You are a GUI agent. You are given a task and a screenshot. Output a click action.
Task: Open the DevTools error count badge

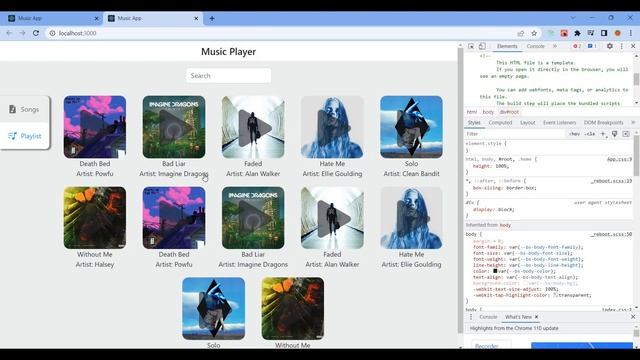pyautogui.click(x=577, y=46)
